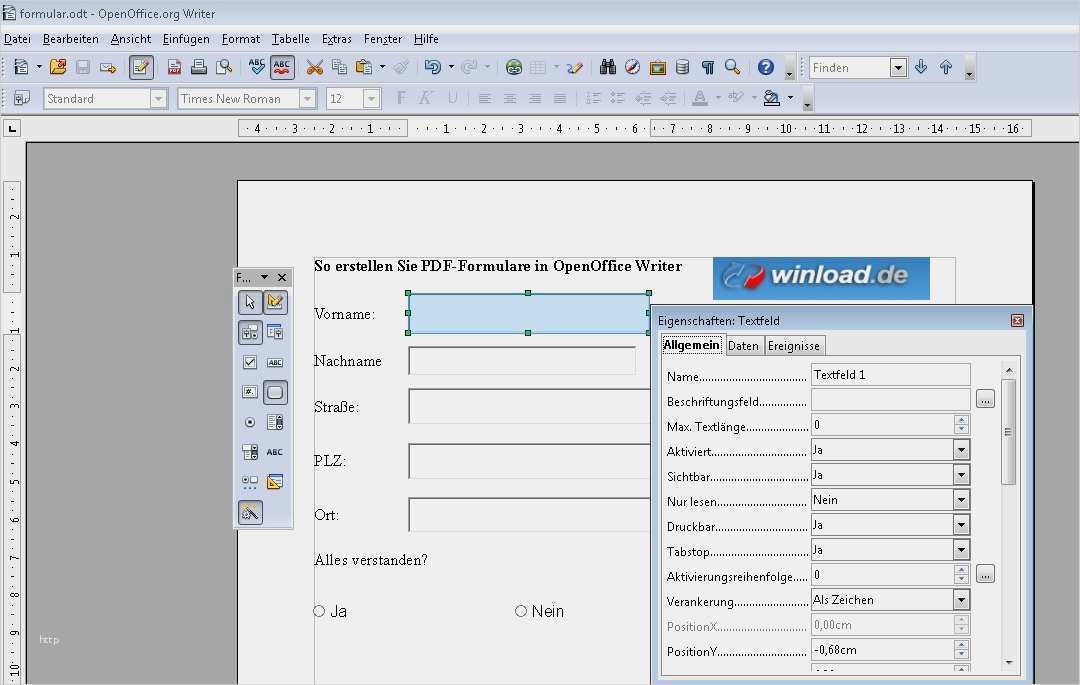Screen dimensions: 1080x685
Task: Open Find & Replace binoculars icon
Action: 607,67
